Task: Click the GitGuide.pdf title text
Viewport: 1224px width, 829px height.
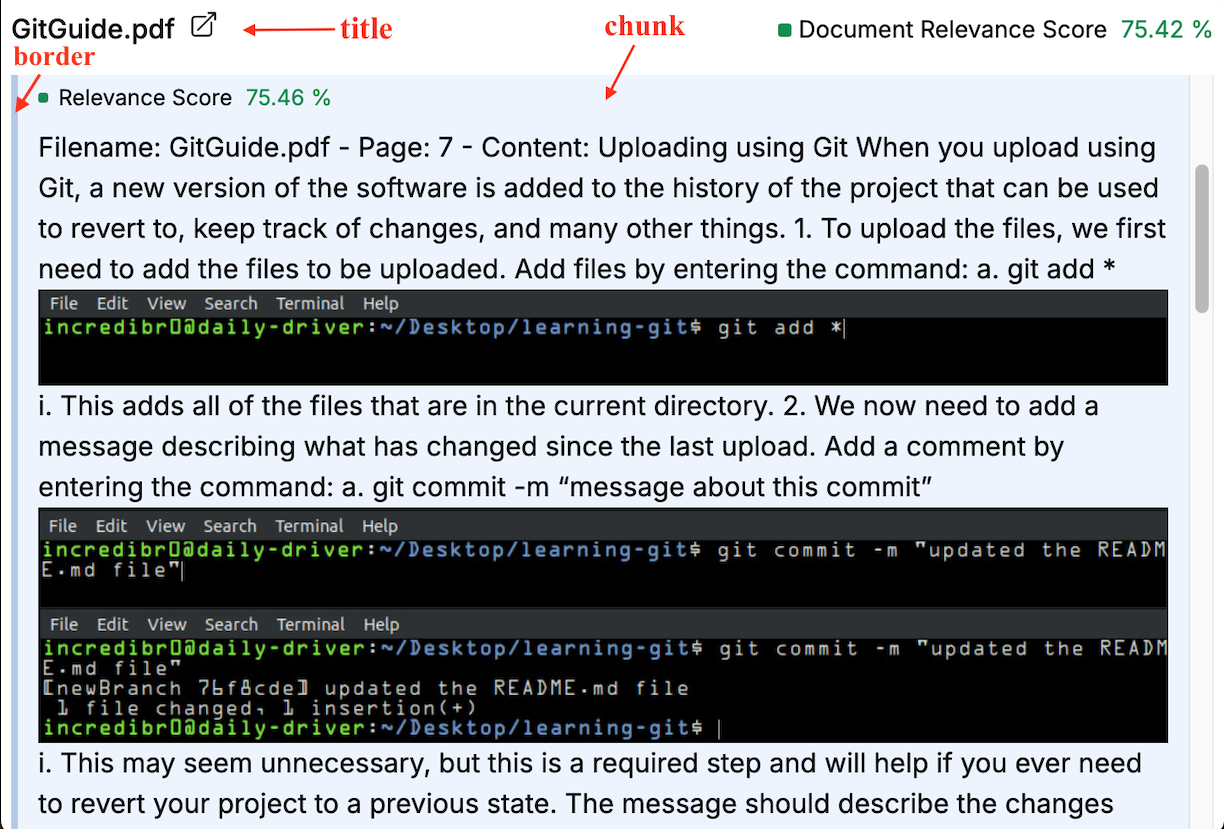Action: click(94, 29)
